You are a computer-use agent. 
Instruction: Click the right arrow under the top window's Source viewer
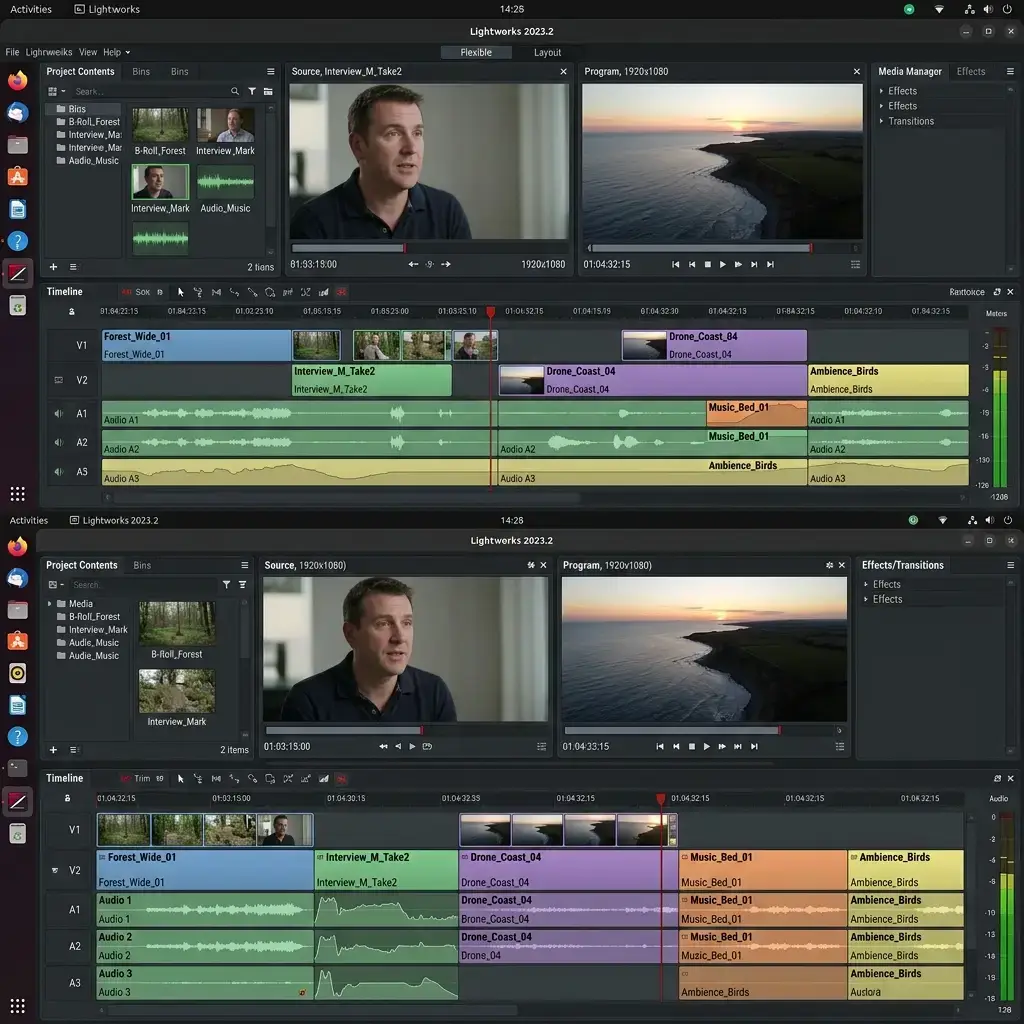pos(446,264)
